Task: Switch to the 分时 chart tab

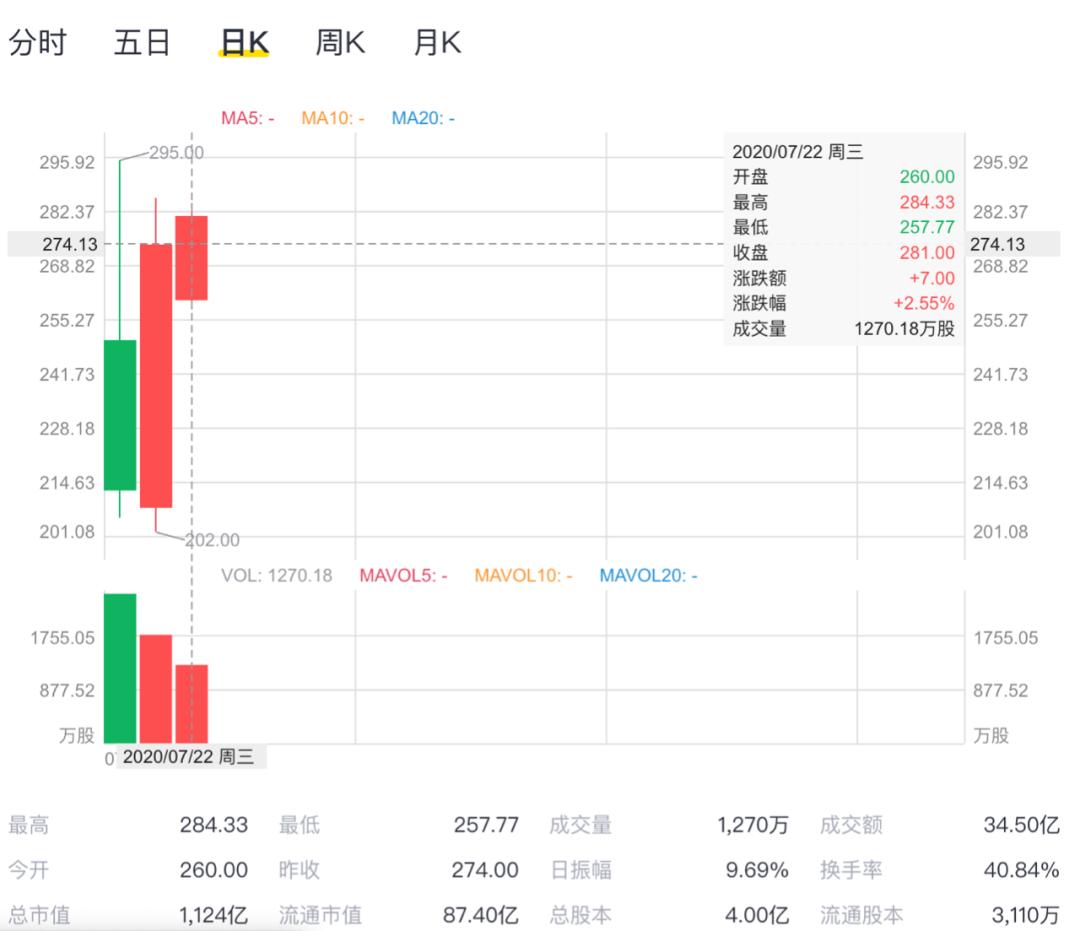Action: point(38,43)
